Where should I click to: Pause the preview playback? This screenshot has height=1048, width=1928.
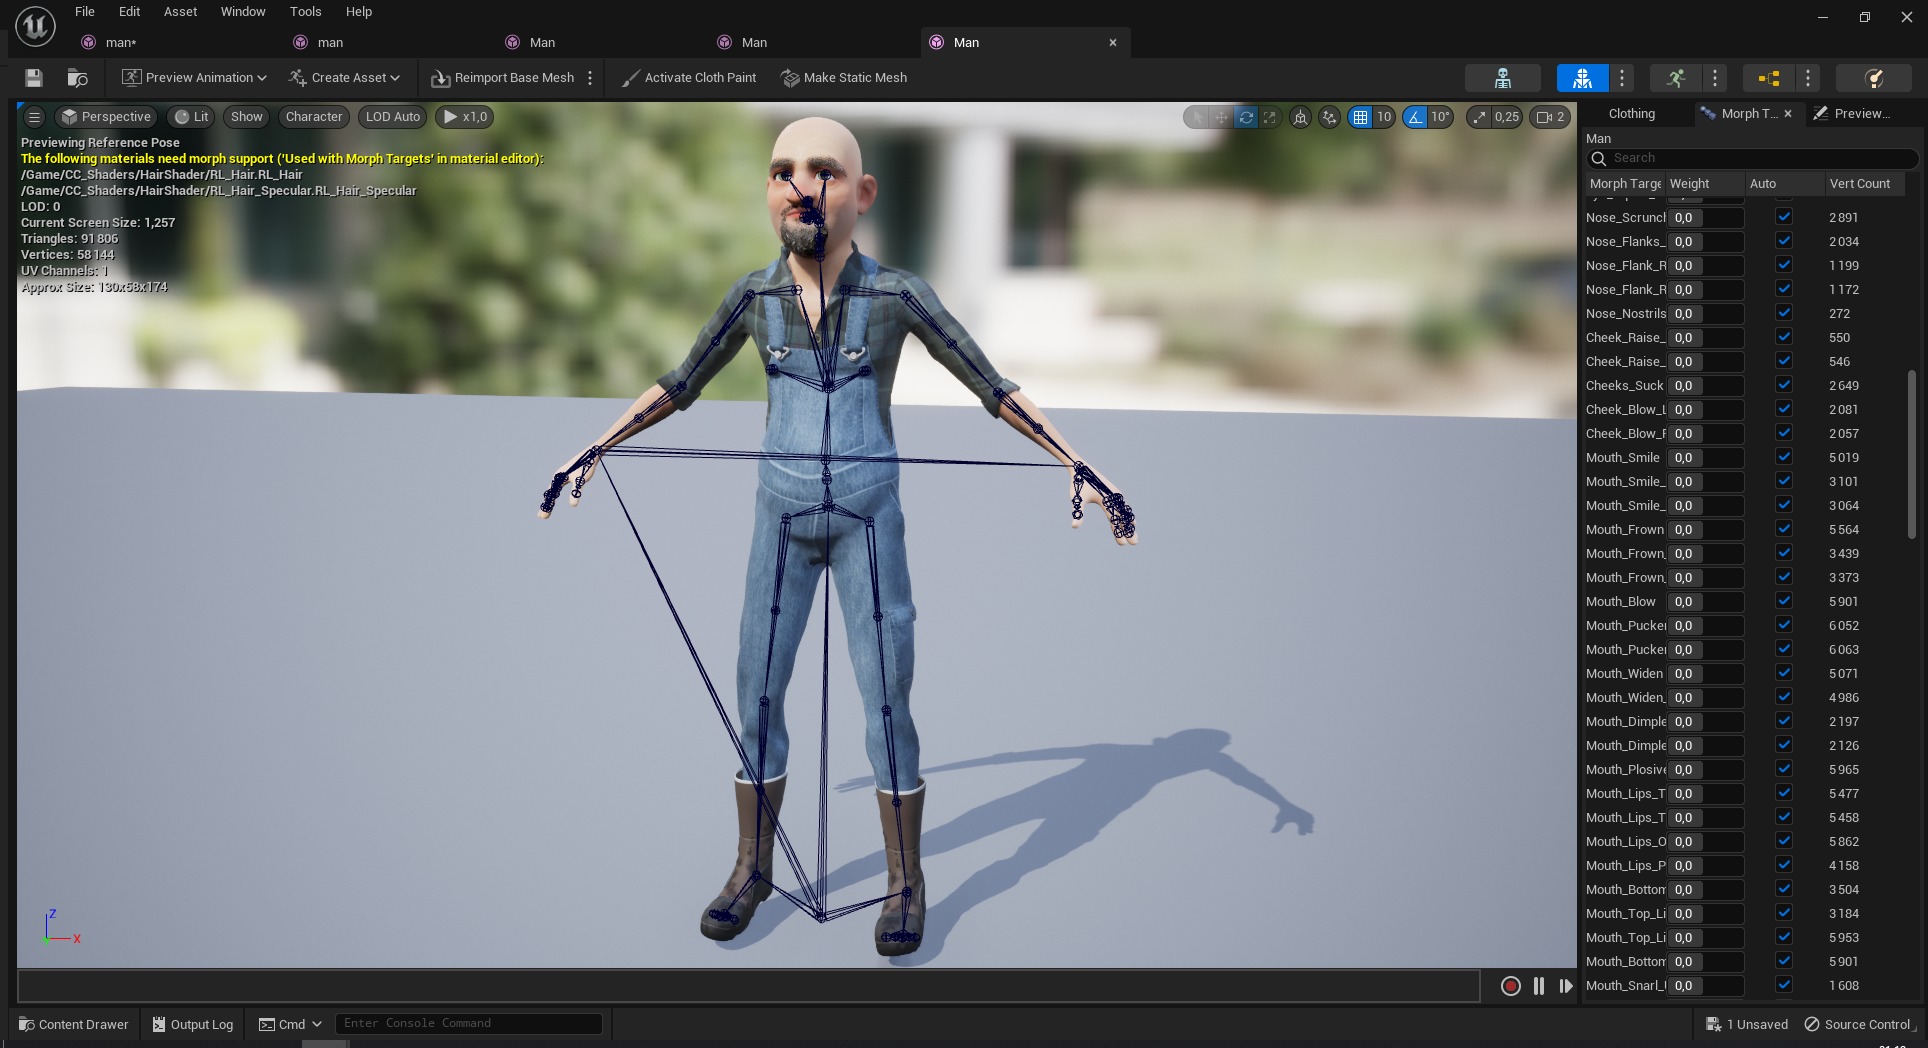1539,986
